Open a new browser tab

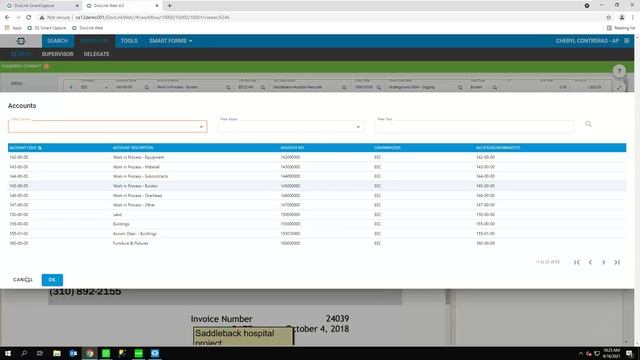[169, 6]
